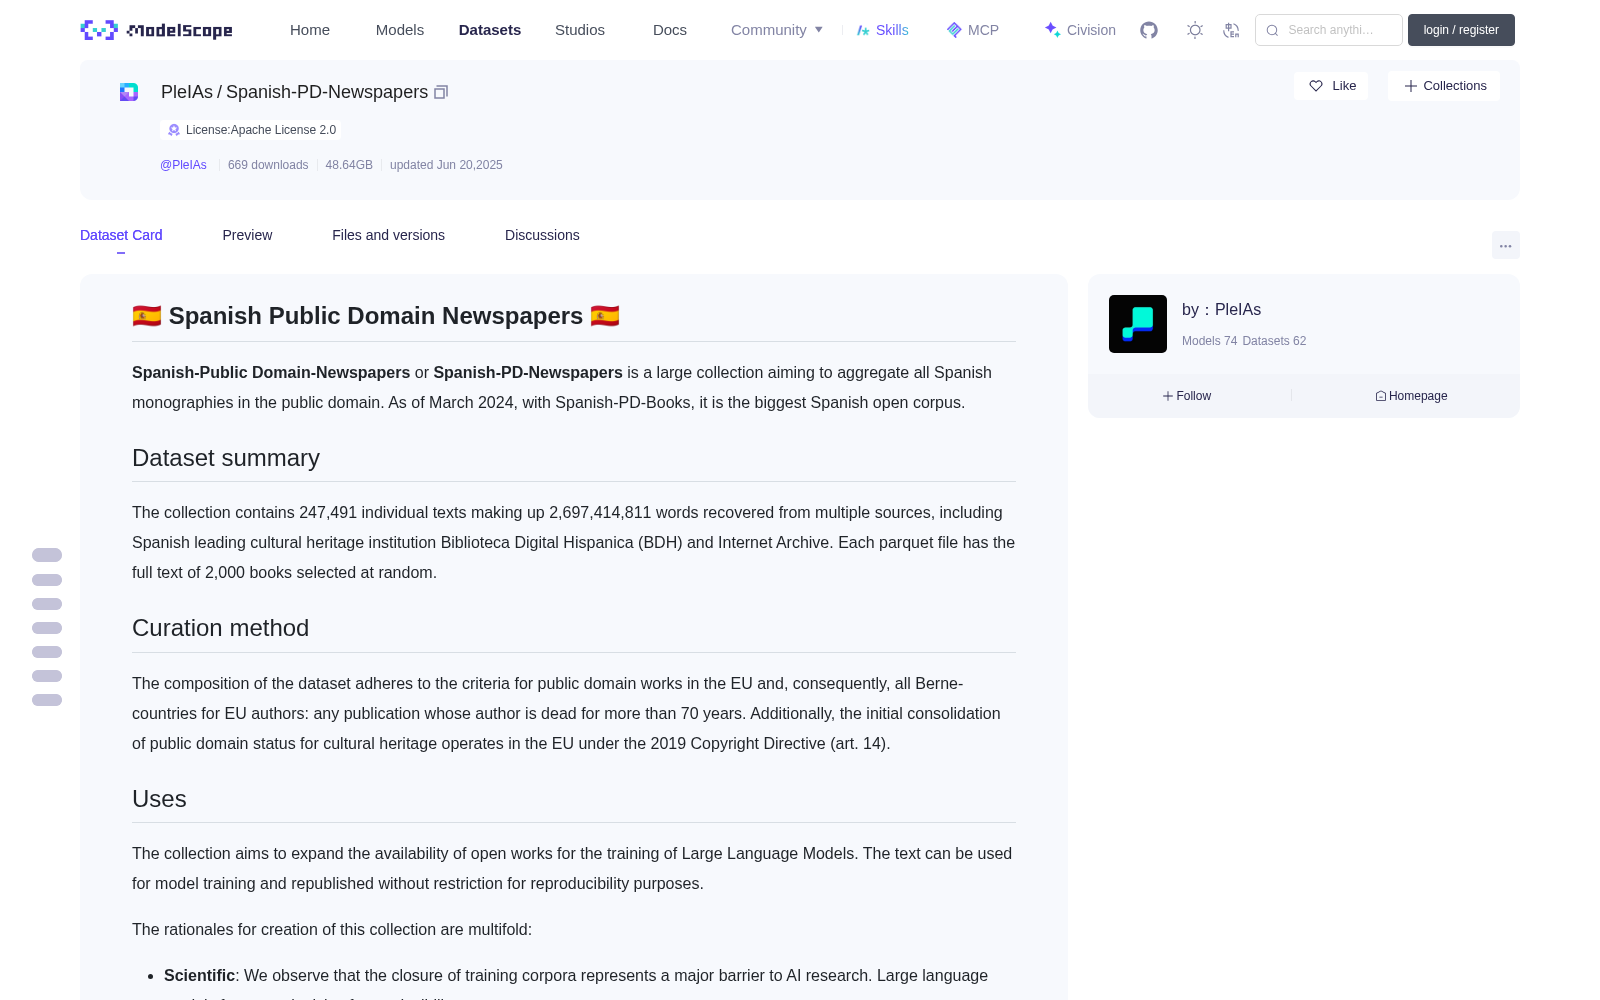Viewport: 1600px width, 1000px height.
Task: Open the PleIAs Homepage link
Action: [1411, 396]
